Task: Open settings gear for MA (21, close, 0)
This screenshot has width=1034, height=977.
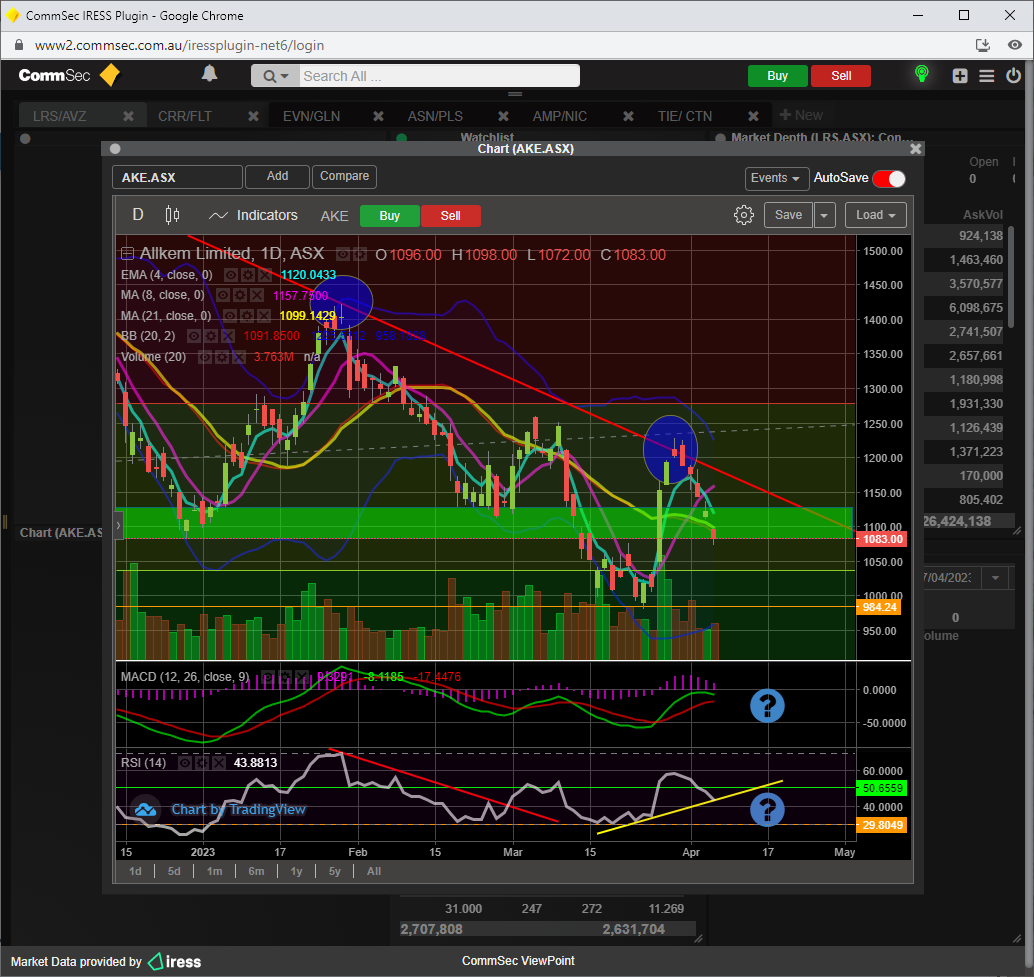Action: pos(247,316)
